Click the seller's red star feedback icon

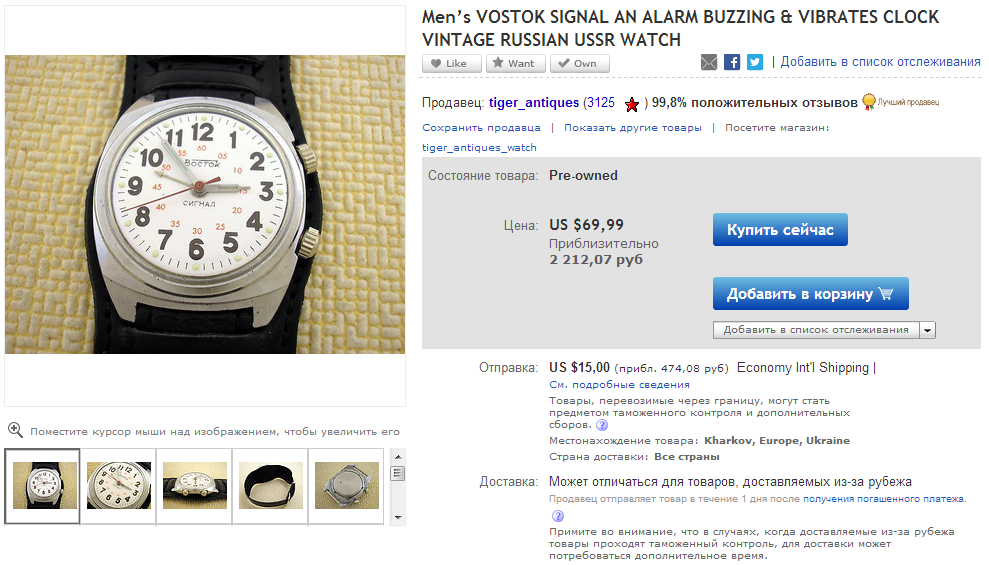point(631,104)
